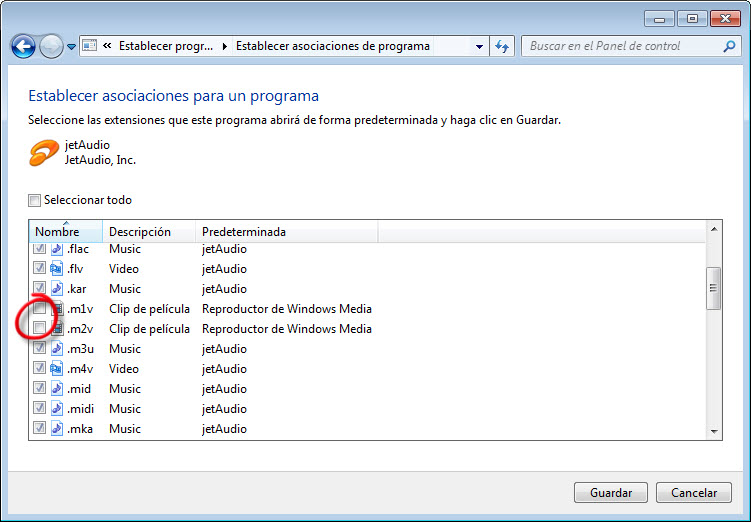Expand hidden breadcrumb chevron in address bar
The width and height of the screenshot is (751, 522).
tap(107, 46)
